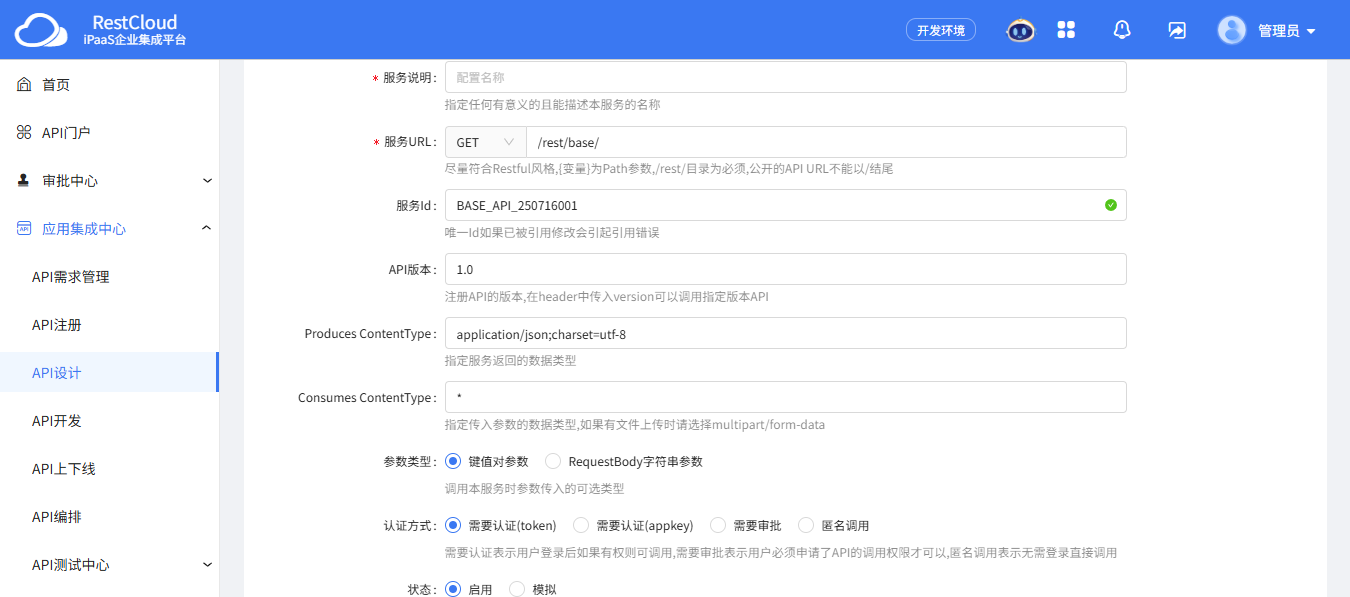Open the GET method dropdown
Screen dimensions: 1350x597
485,142
